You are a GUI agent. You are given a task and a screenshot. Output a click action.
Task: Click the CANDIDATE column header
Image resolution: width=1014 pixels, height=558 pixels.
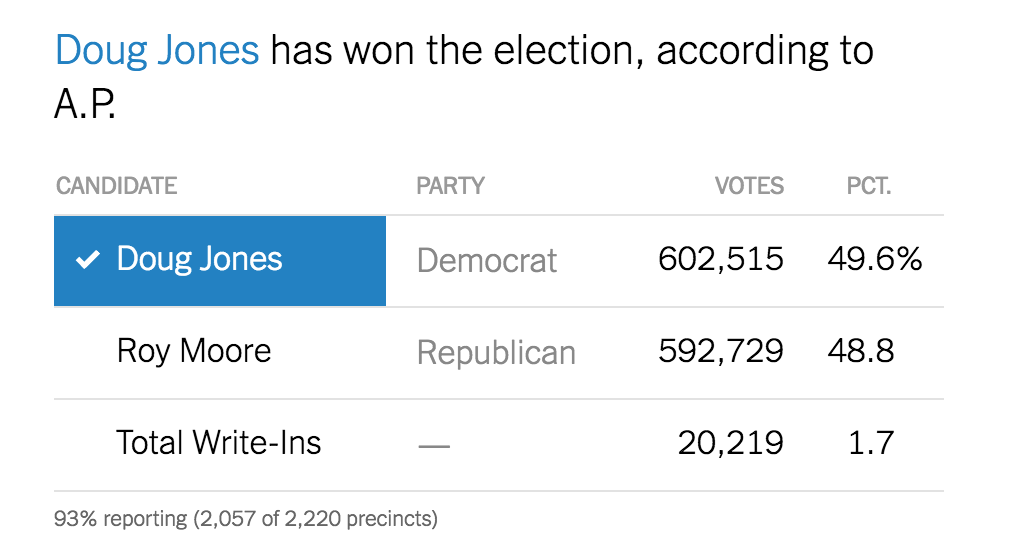pos(116,186)
